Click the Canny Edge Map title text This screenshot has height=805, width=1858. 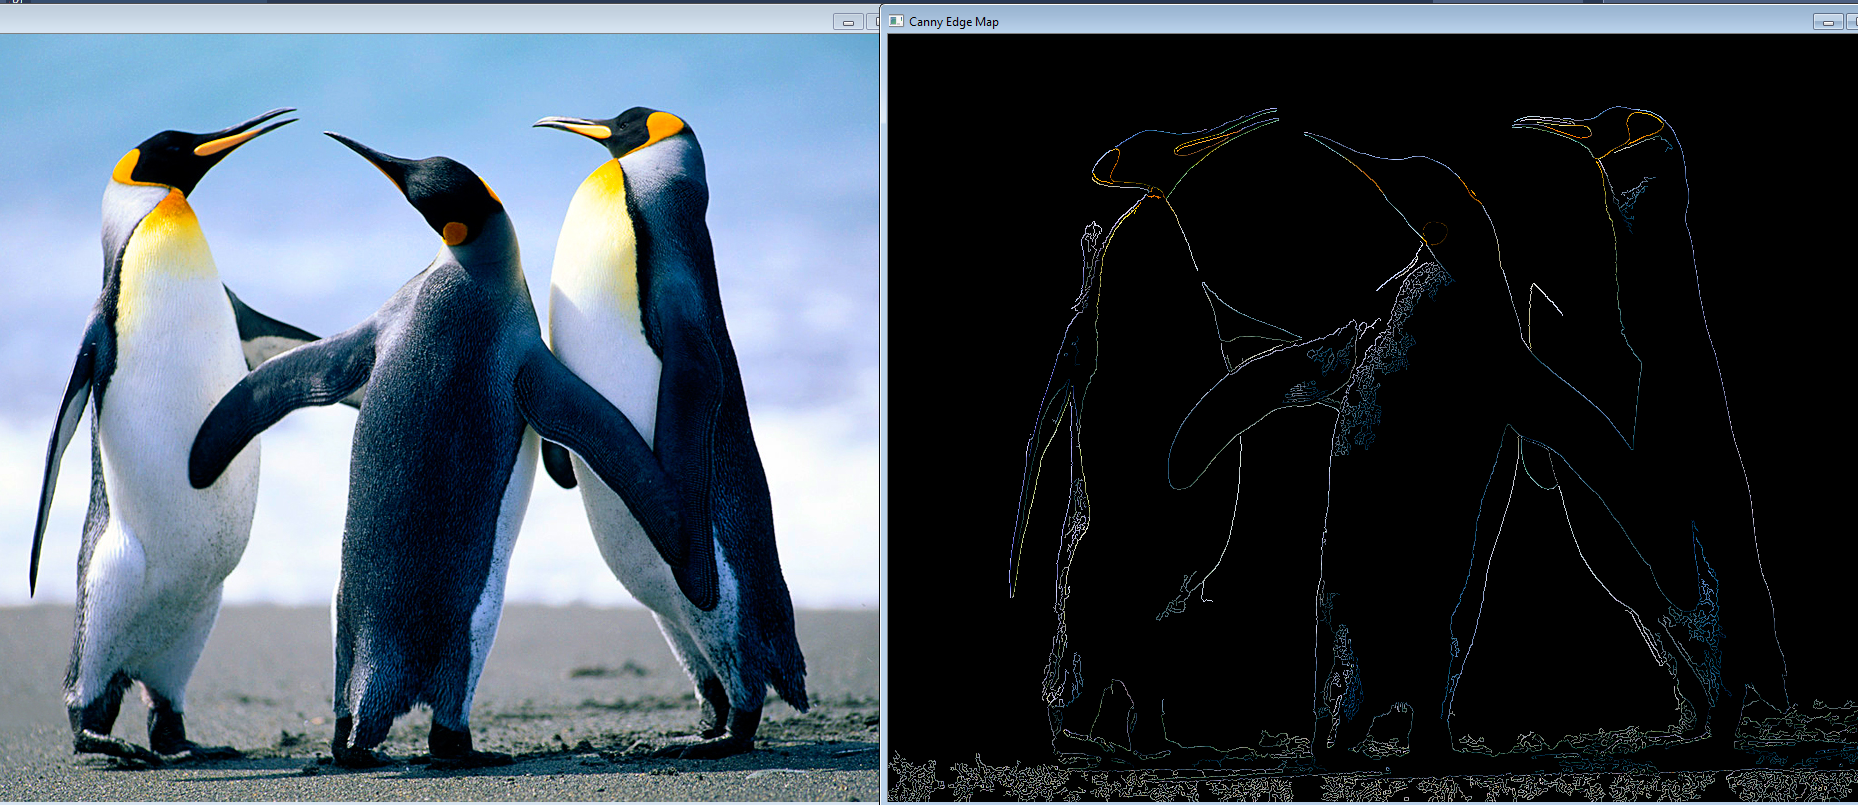click(953, 22)
